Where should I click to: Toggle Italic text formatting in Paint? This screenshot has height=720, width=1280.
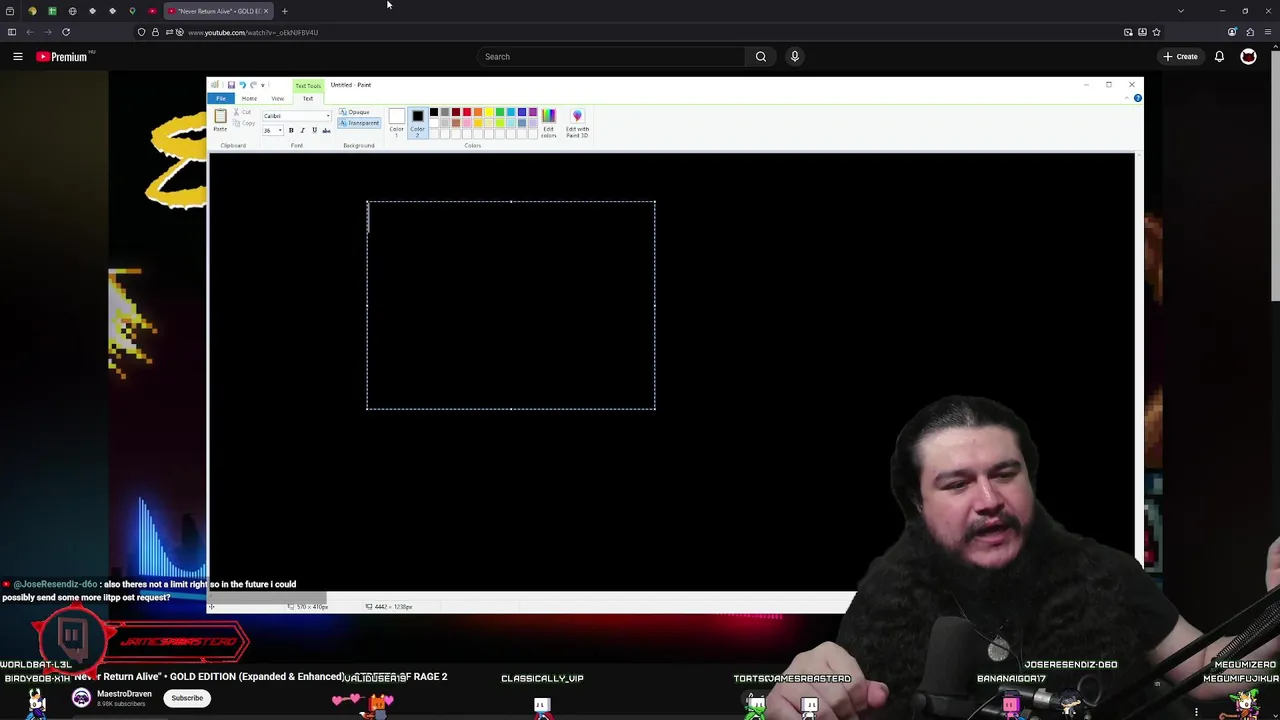[x=303, y=131]
